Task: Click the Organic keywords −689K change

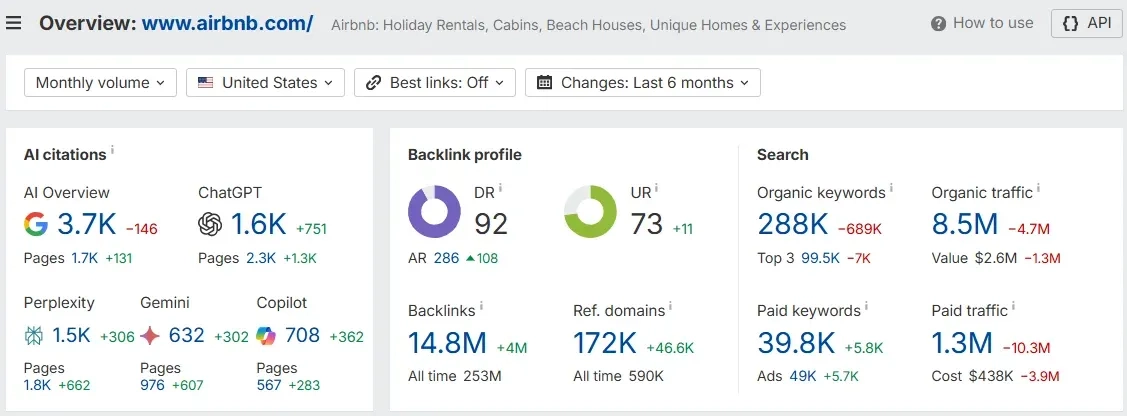Action: coord(860,229)
